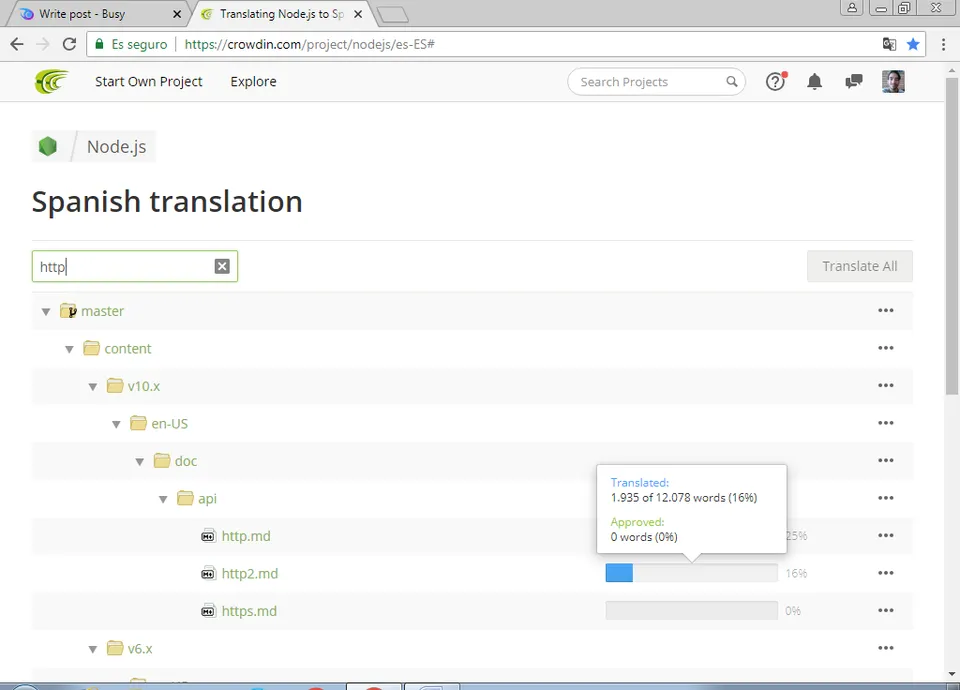
Task: Collapse the en-US folder arrow
Action: point(116,424)
